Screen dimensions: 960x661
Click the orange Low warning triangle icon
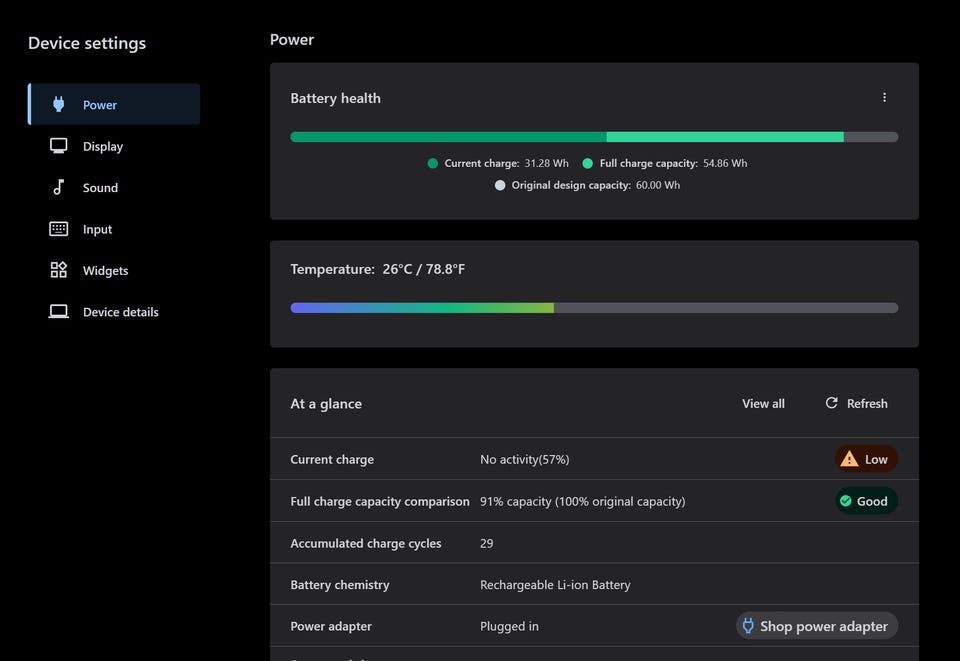(849, 459)
